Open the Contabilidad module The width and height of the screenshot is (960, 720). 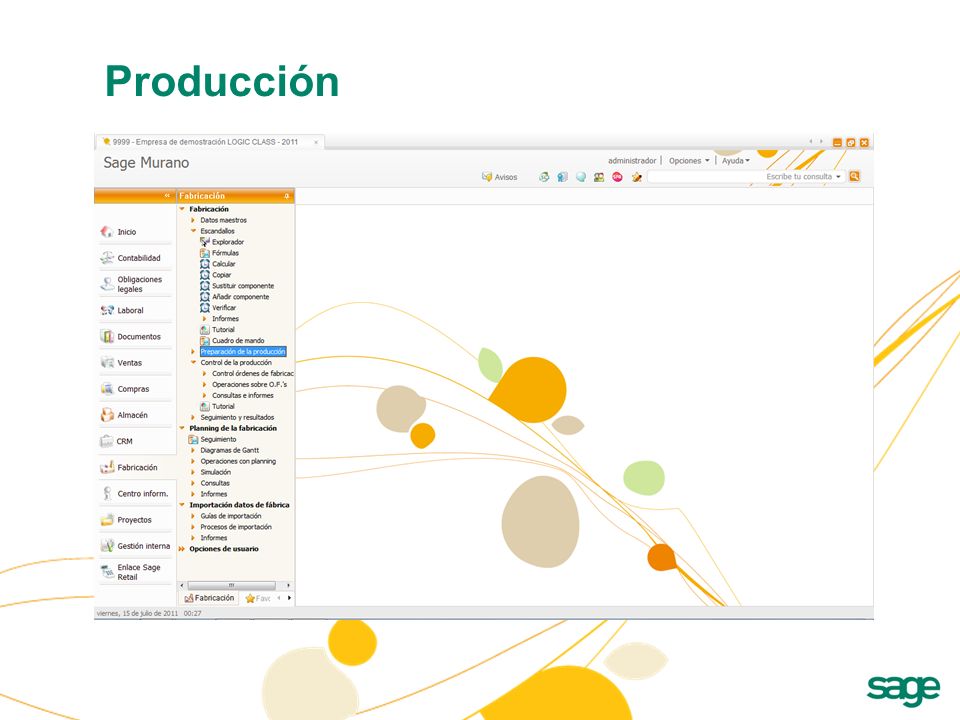(x=135, y=258)
